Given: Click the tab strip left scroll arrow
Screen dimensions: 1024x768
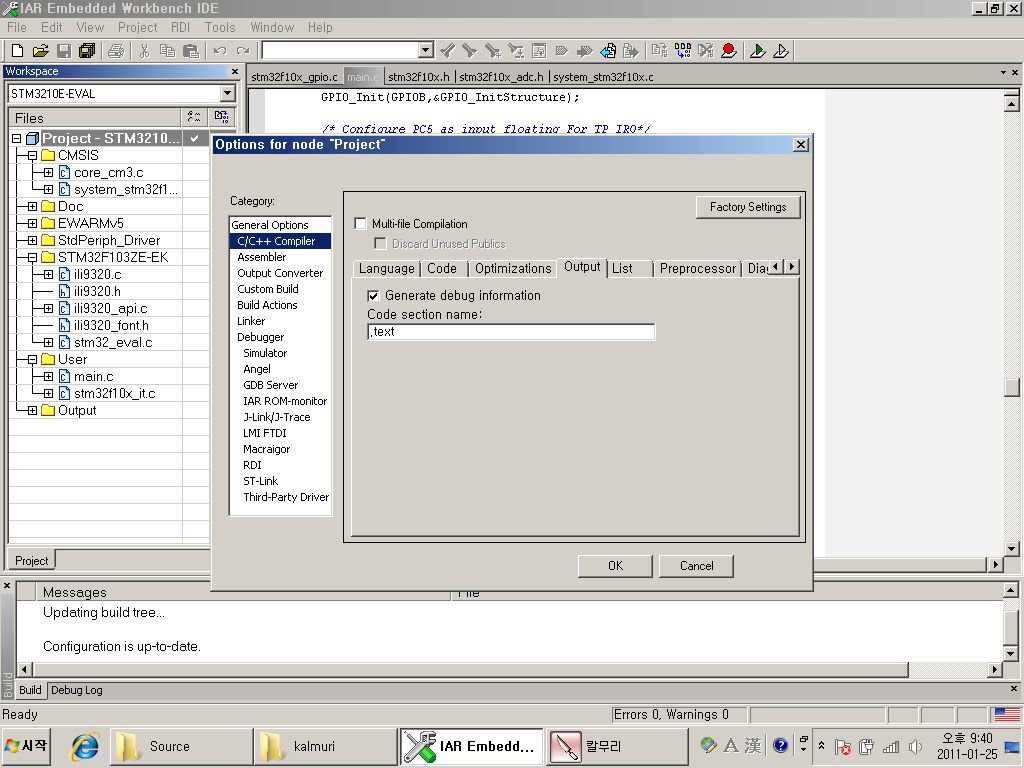Looking at the screenshot, I should pos(776,266).
